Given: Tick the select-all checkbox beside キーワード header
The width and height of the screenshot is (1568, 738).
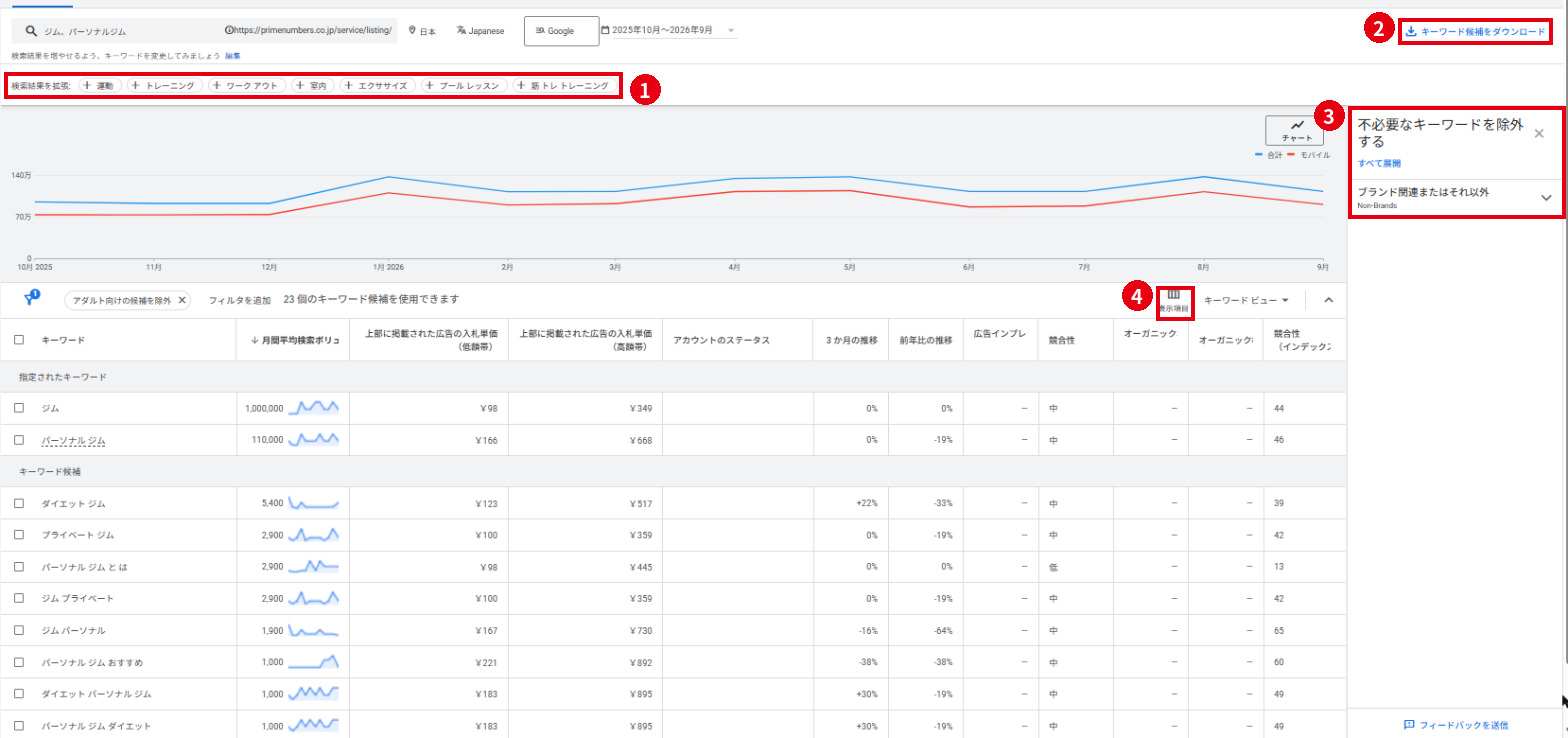Looking at the screenshot, I should [x=19, y=340].
